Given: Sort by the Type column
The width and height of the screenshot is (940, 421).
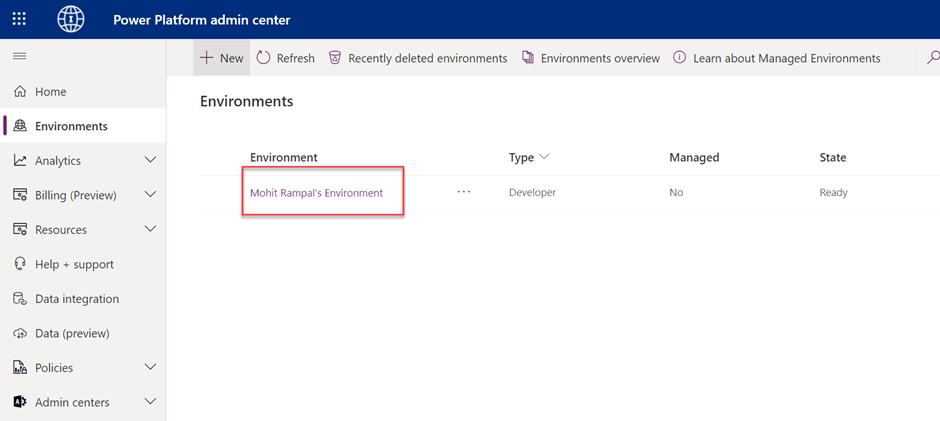Looking at the screenshot, I should tap(529, 157).
